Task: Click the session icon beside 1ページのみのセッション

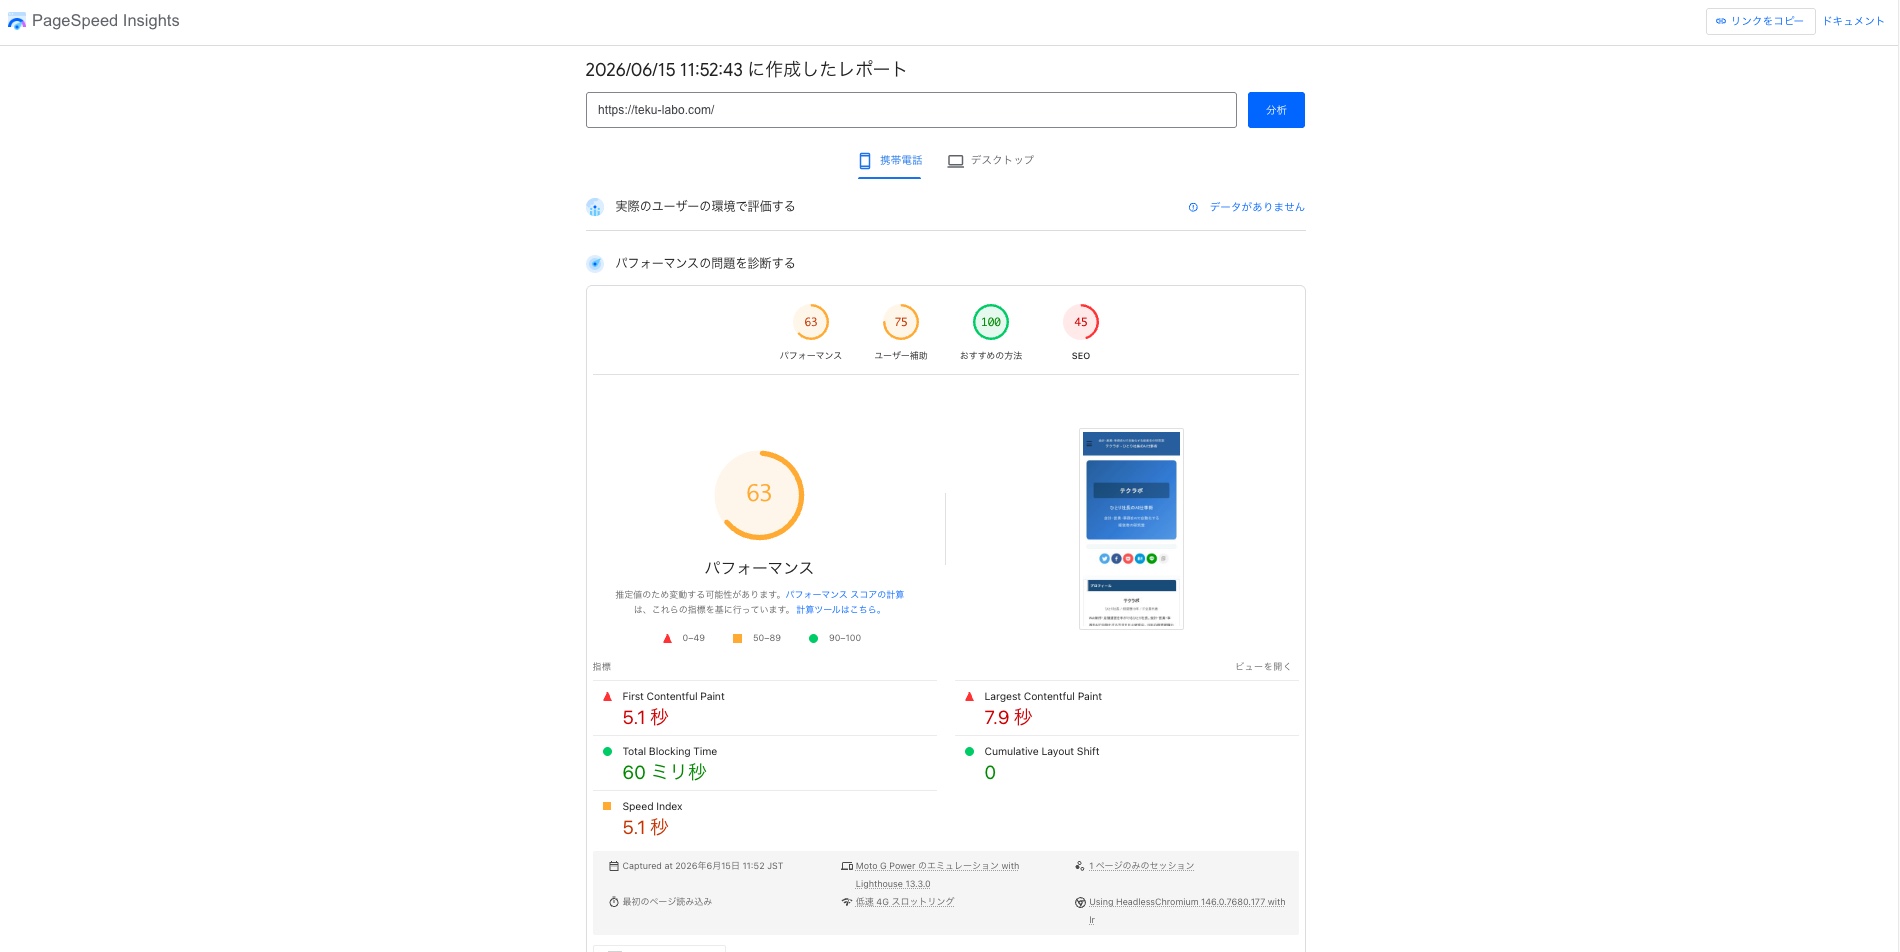Action: pyautogui.click(x=1080, y=866)
